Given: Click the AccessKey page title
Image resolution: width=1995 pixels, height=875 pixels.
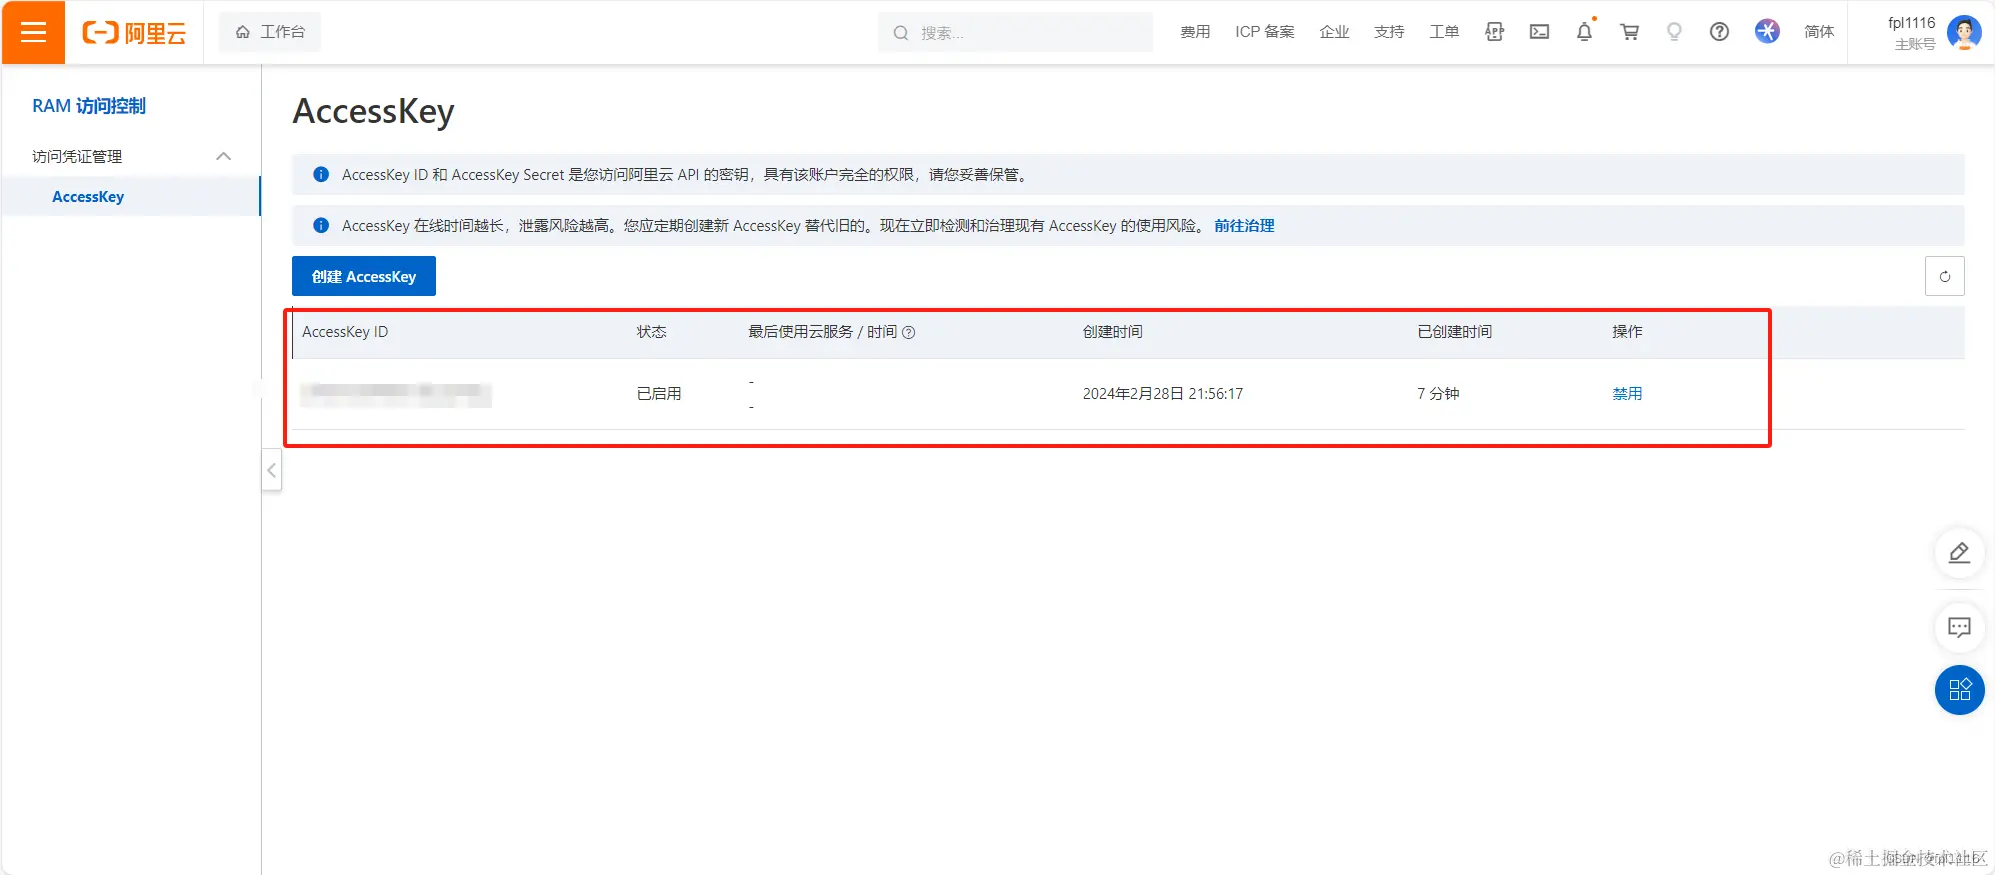Looking at the screenshot, I should [373, 112].
